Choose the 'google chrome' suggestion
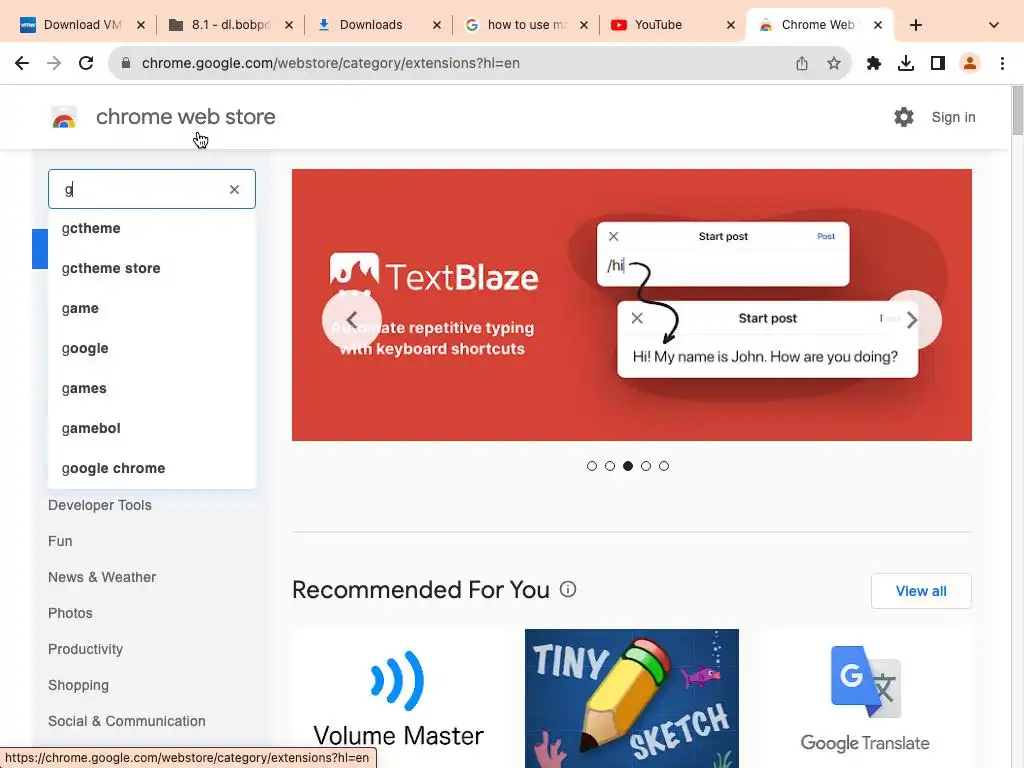Viewport: 1024px width, 768px height. pyautogui.click(x=152, y=468)
